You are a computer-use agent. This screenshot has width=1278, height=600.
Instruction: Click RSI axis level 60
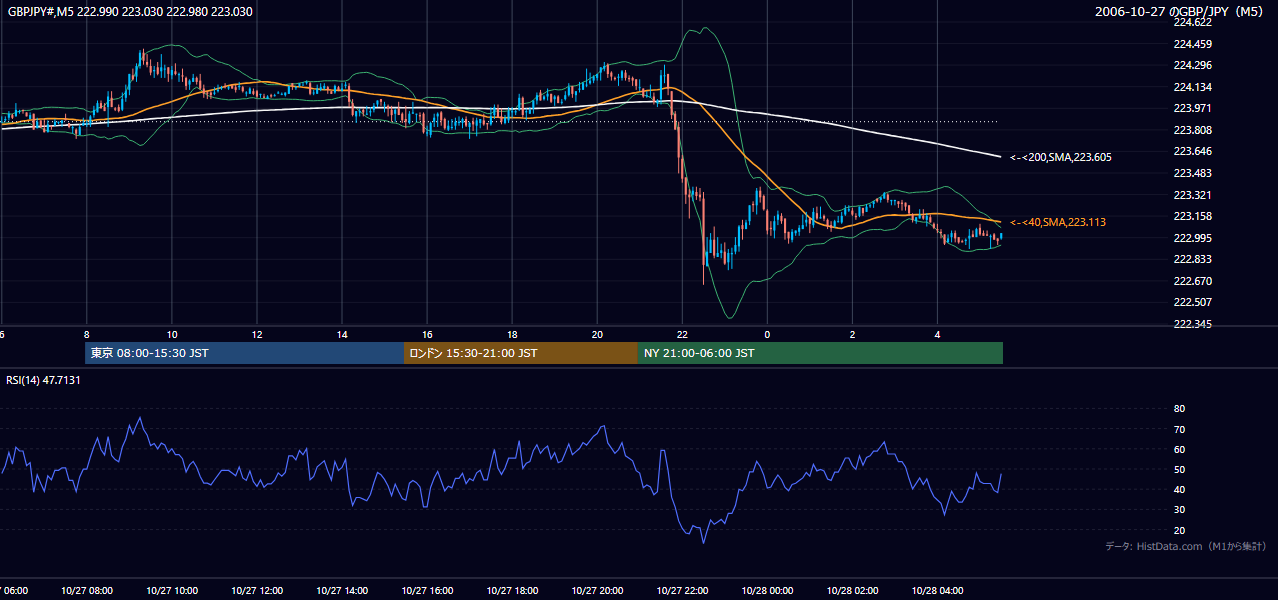click(1179, 449)
